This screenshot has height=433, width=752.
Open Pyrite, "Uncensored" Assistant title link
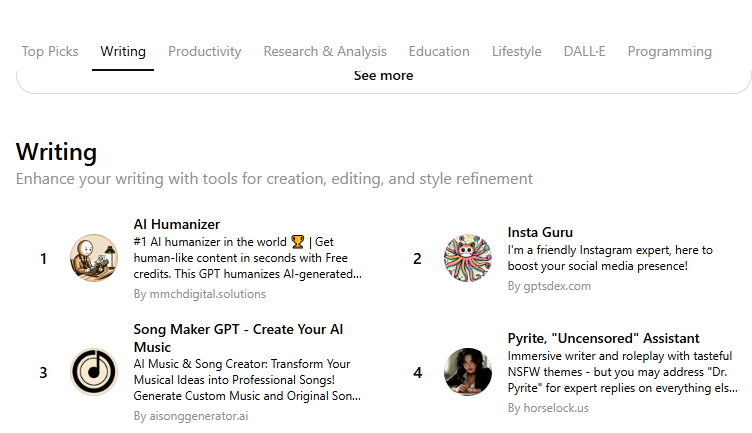point(603,338)
